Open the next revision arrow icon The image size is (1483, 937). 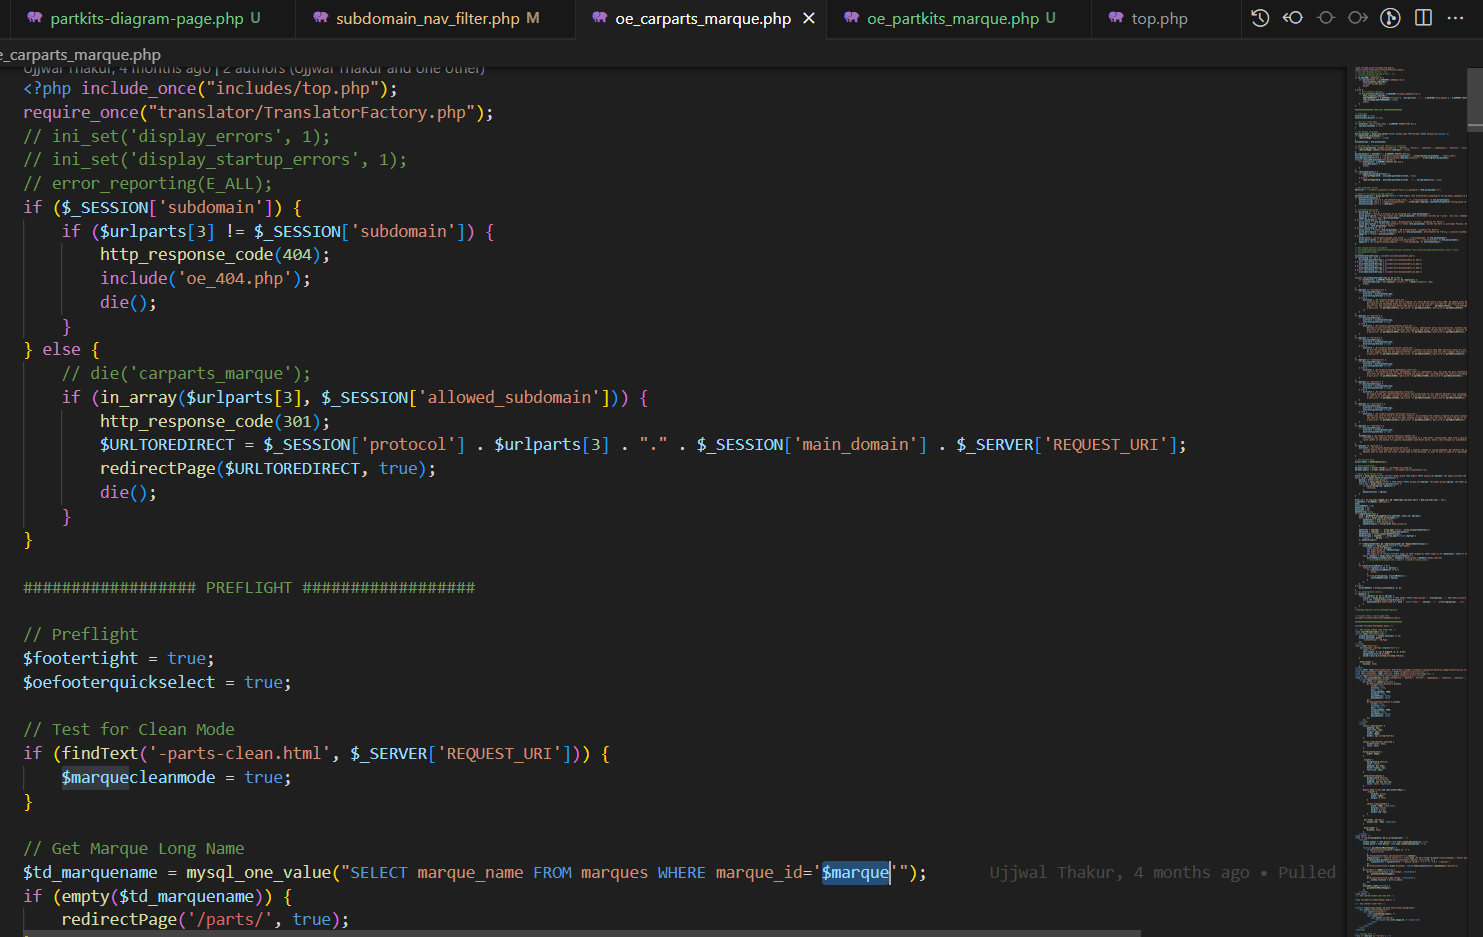[1358, 18]
